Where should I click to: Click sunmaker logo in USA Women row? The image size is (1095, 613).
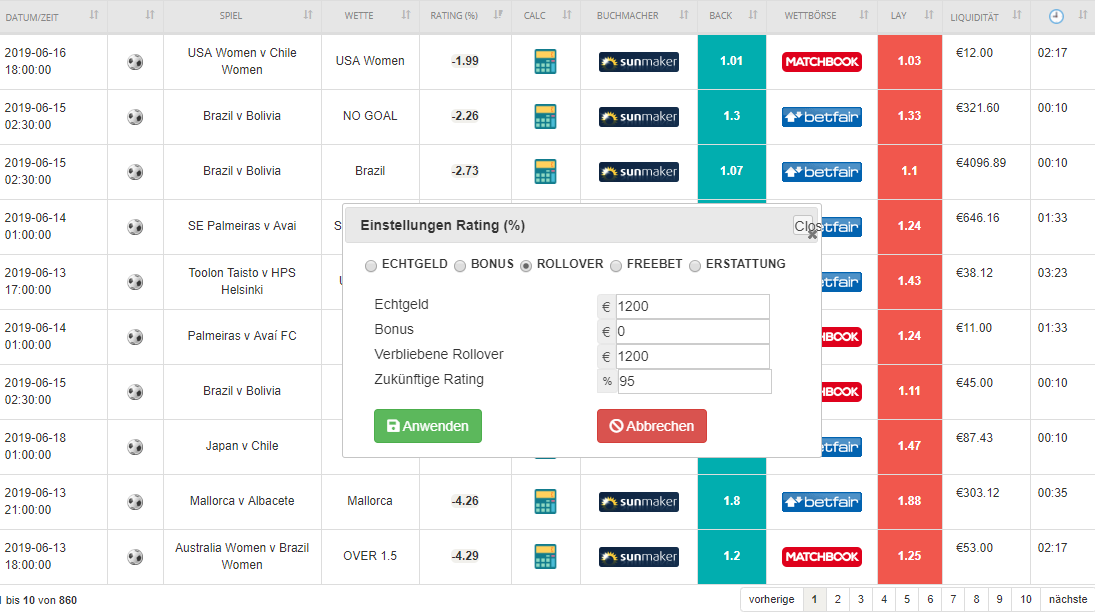(638, 61)
